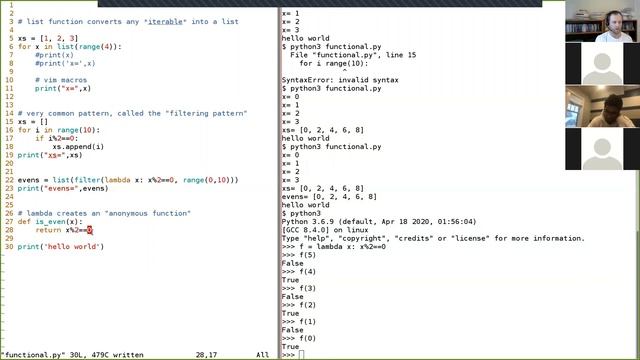Click the 'All' scroll indicator in vim status
This screenshot has width=640, height=360.
pyautogui.click(x=262, y=355)
